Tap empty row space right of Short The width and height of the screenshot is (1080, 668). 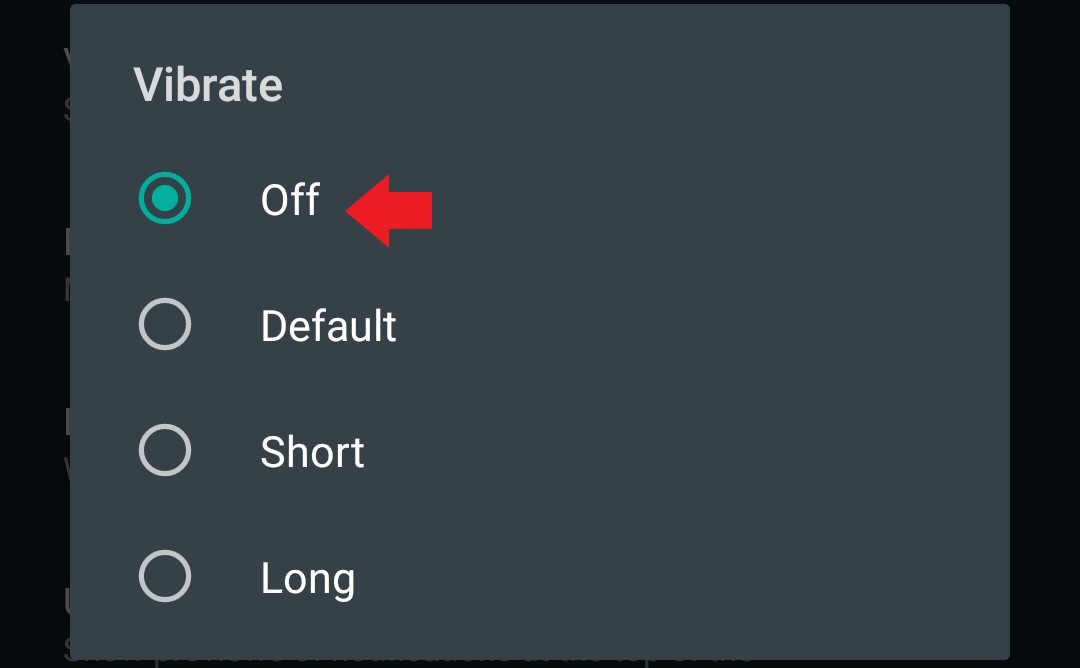point(700,452)
